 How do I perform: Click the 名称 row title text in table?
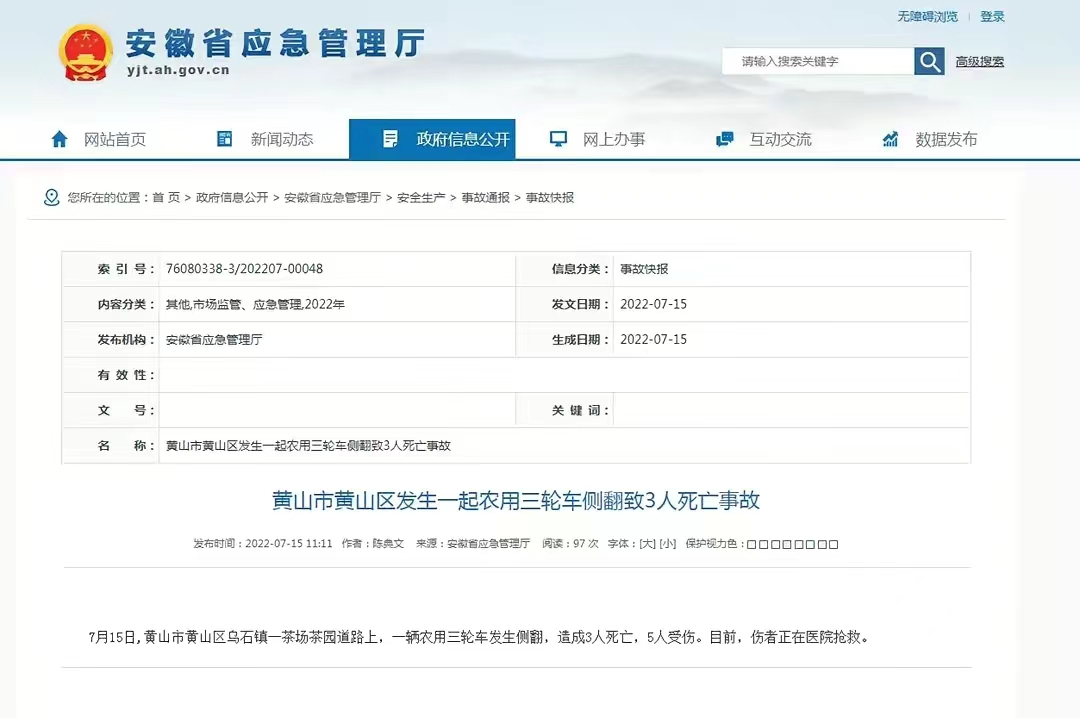[x=309, y=446]
